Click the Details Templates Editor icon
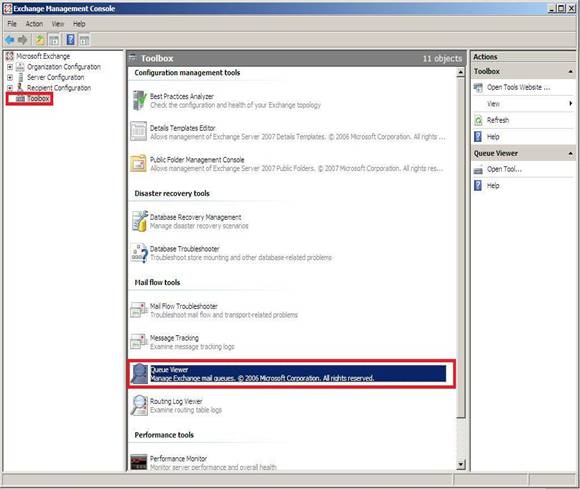Viewport: 580px width, 489px height. (x=139, y=132)
